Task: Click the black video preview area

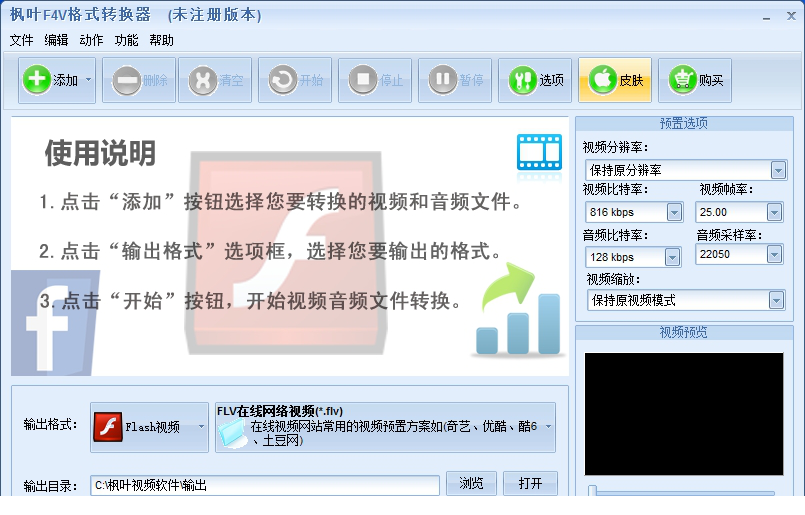Action: coord(684,414)
